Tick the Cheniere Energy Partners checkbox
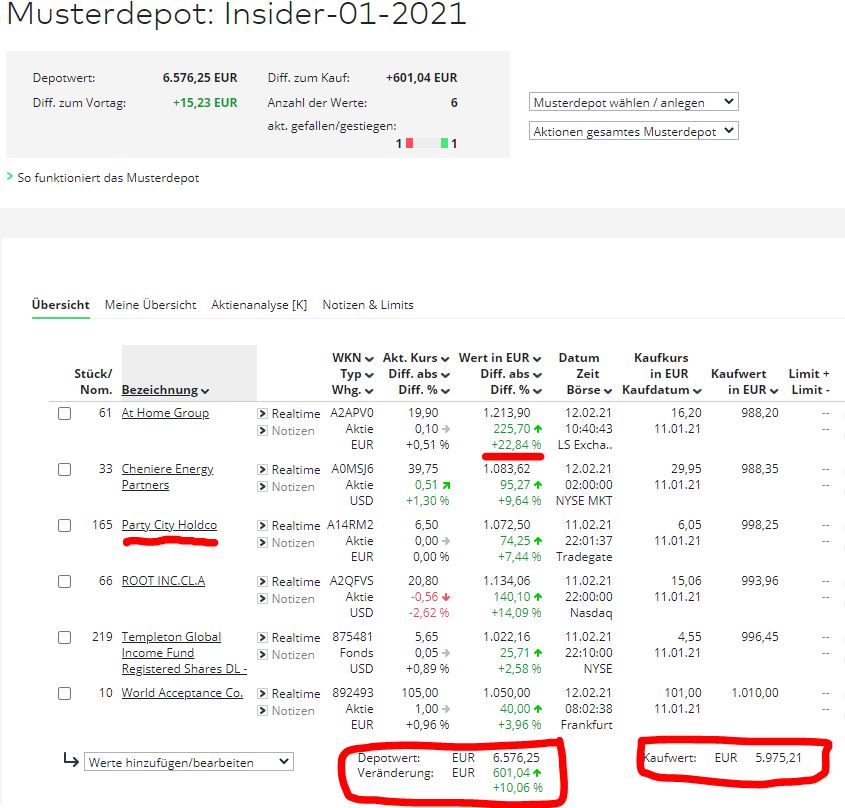845x808 pixels. coord(65,469)
